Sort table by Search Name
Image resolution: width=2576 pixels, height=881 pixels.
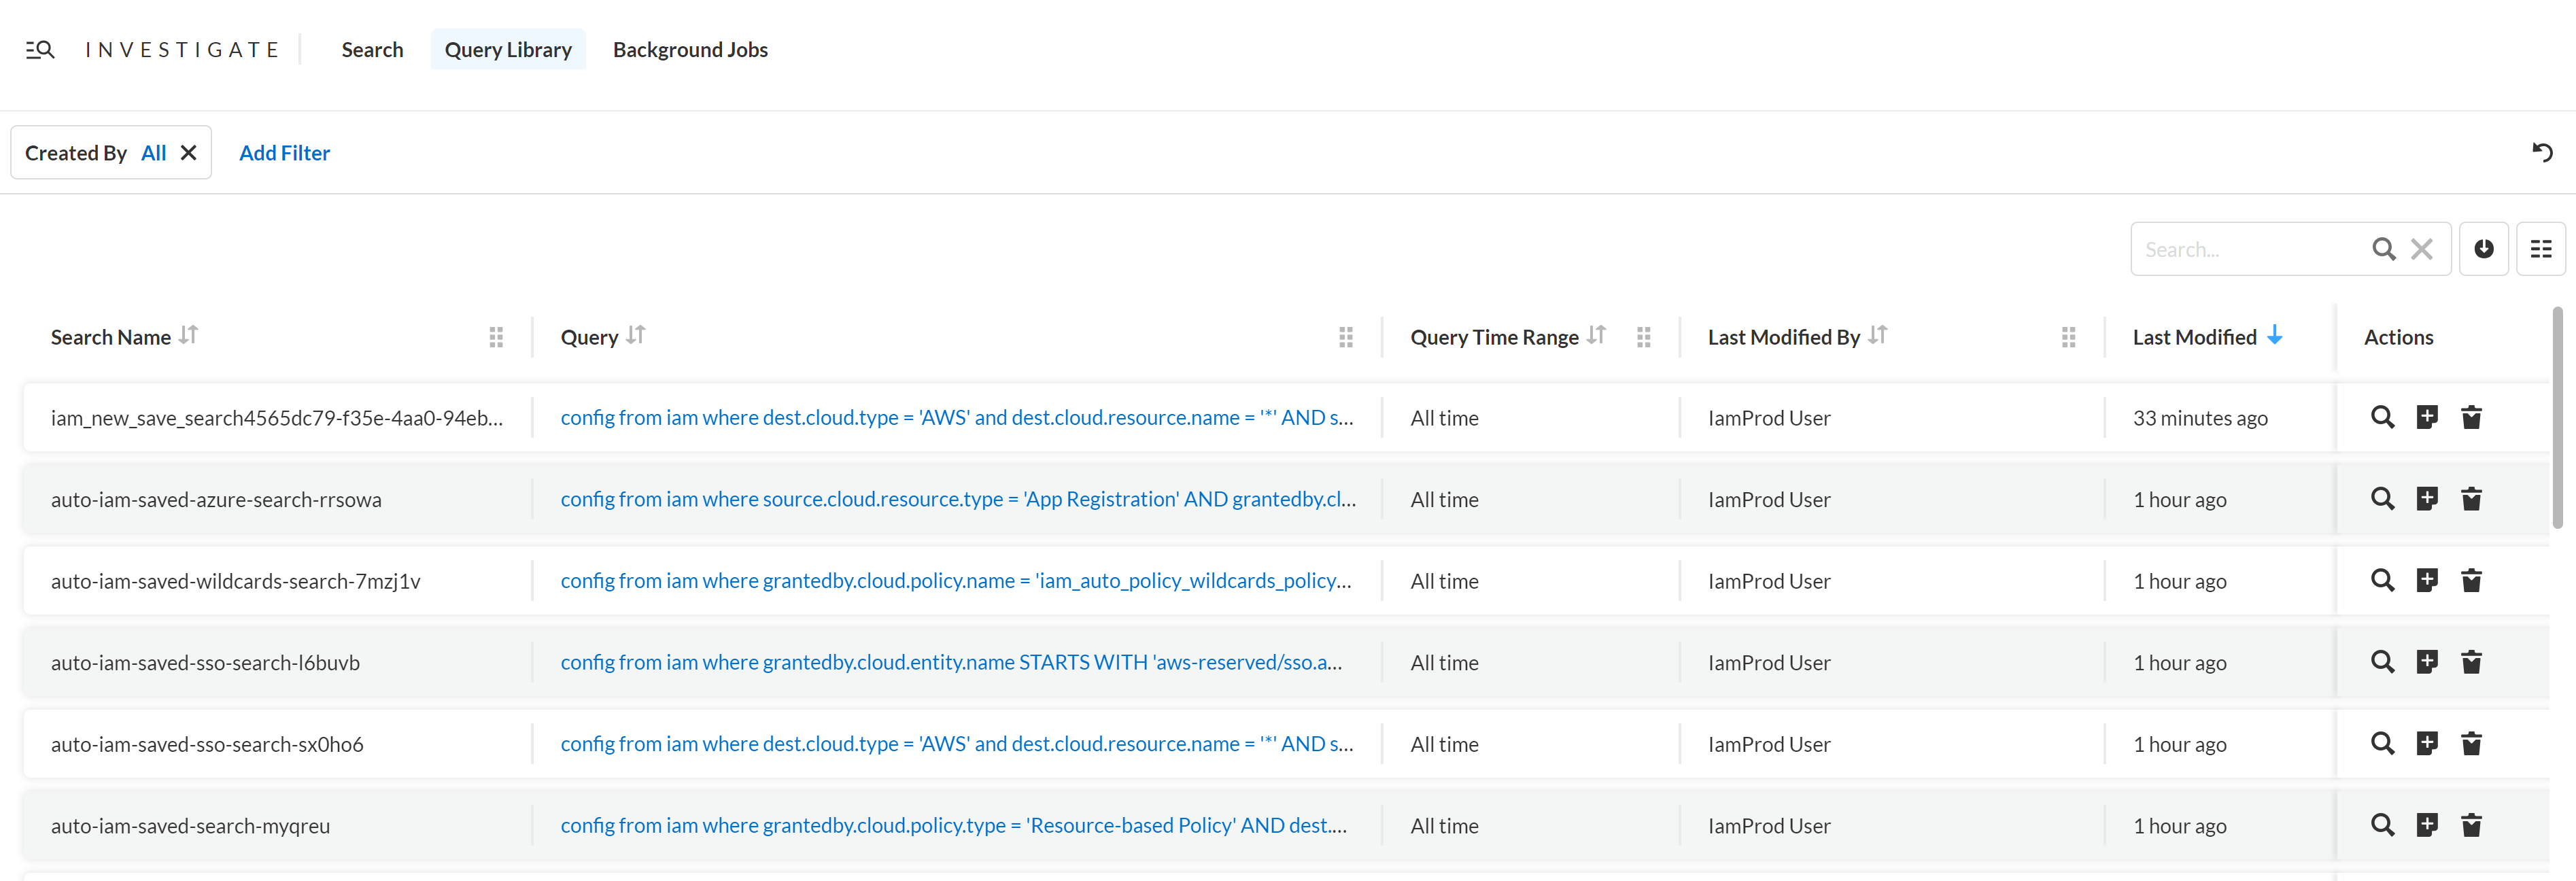(188, 335)
